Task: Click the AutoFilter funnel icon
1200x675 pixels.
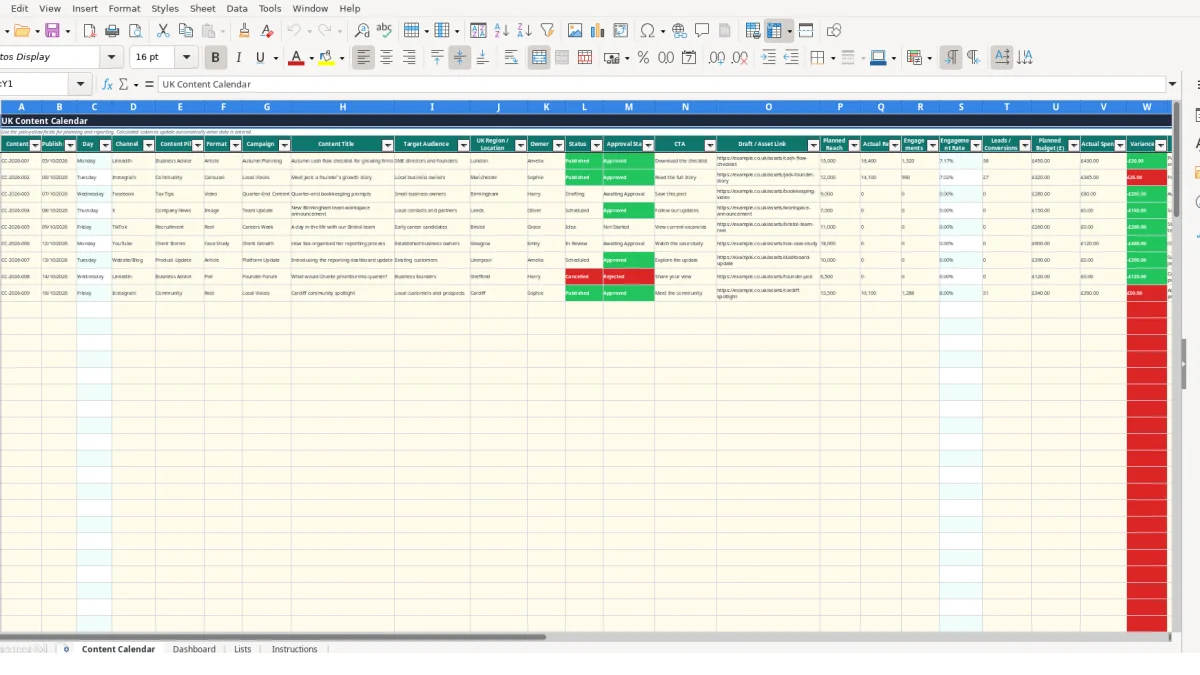Action: tap(547, 31)
